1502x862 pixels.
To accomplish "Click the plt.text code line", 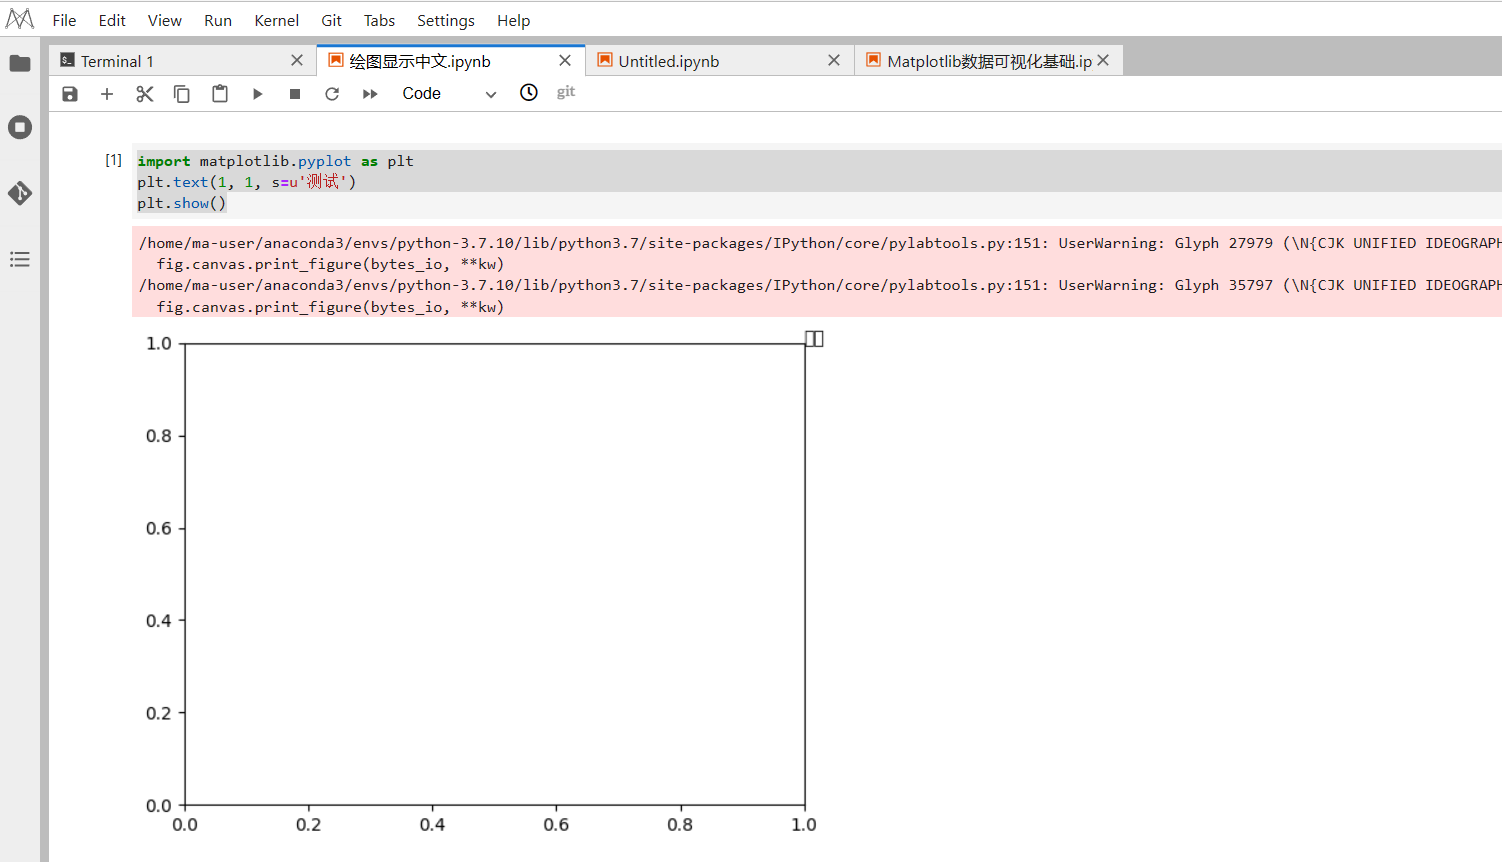I will (247, 182).
